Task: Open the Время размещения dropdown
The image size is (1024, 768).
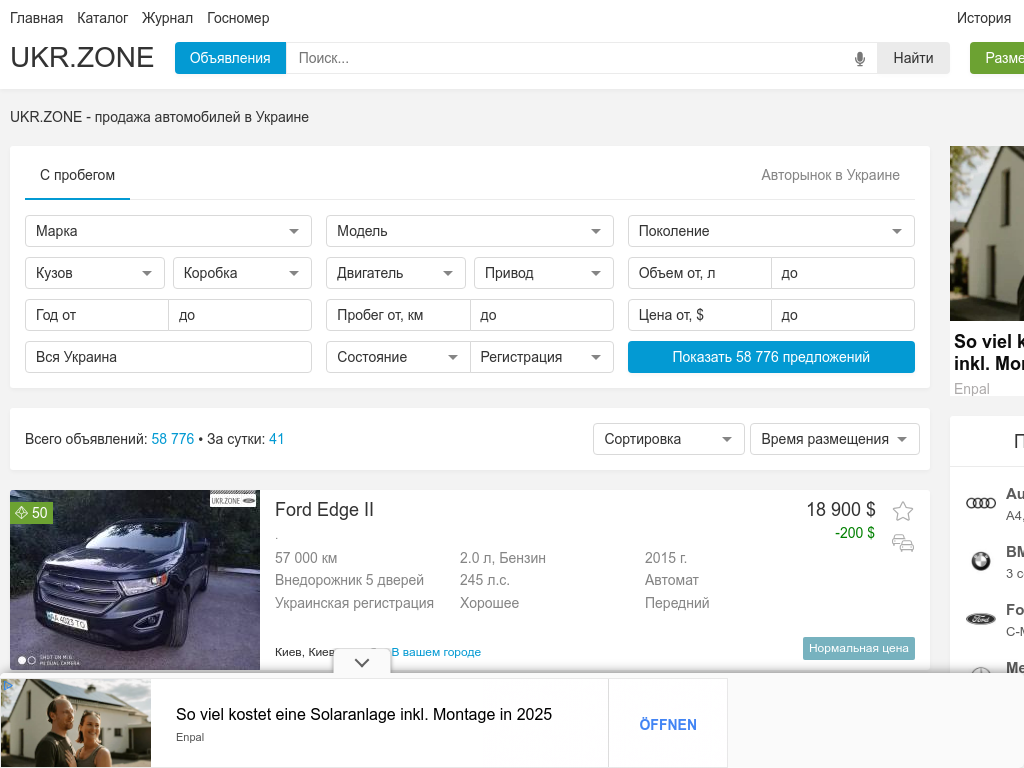Action: click(835, 439)
